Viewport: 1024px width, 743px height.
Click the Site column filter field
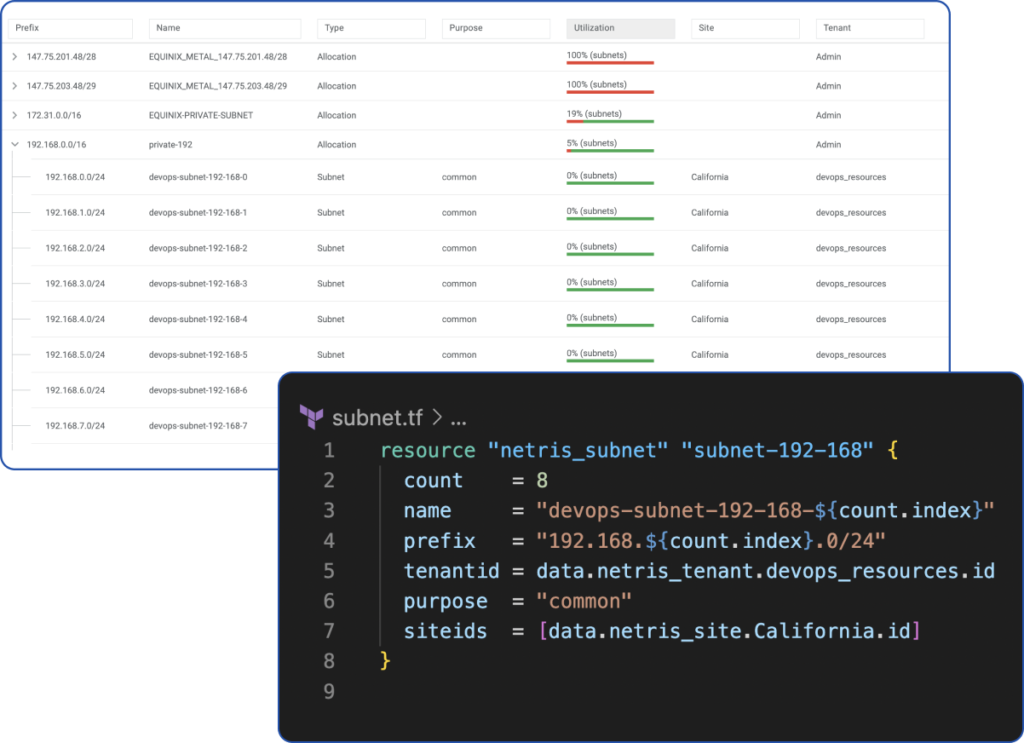point(745,28)
